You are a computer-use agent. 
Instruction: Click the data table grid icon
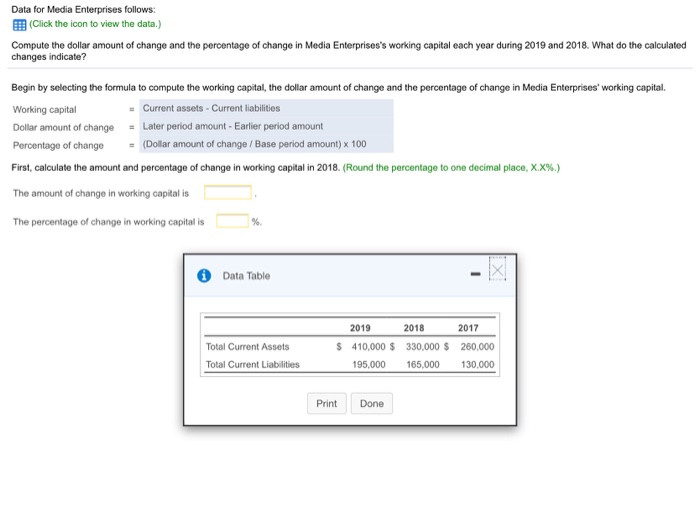click(x=19, y=25)
